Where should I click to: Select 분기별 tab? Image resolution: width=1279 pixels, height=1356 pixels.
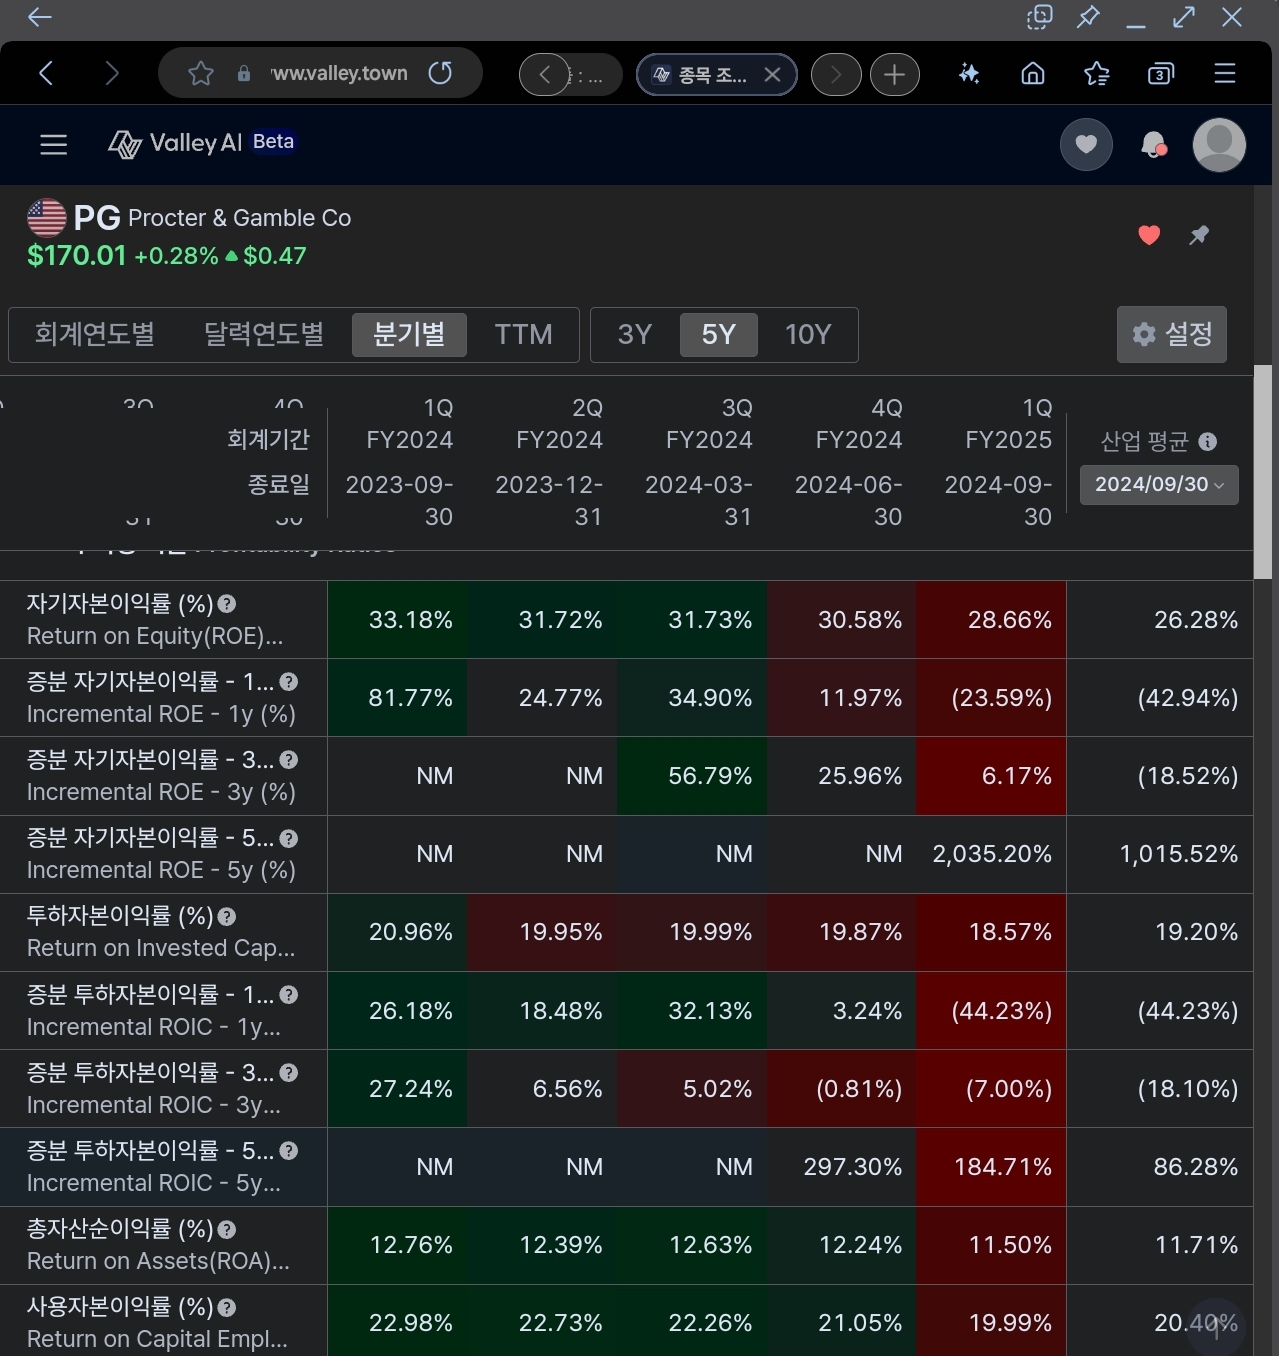pyautogui.click(x=409, y=334)
